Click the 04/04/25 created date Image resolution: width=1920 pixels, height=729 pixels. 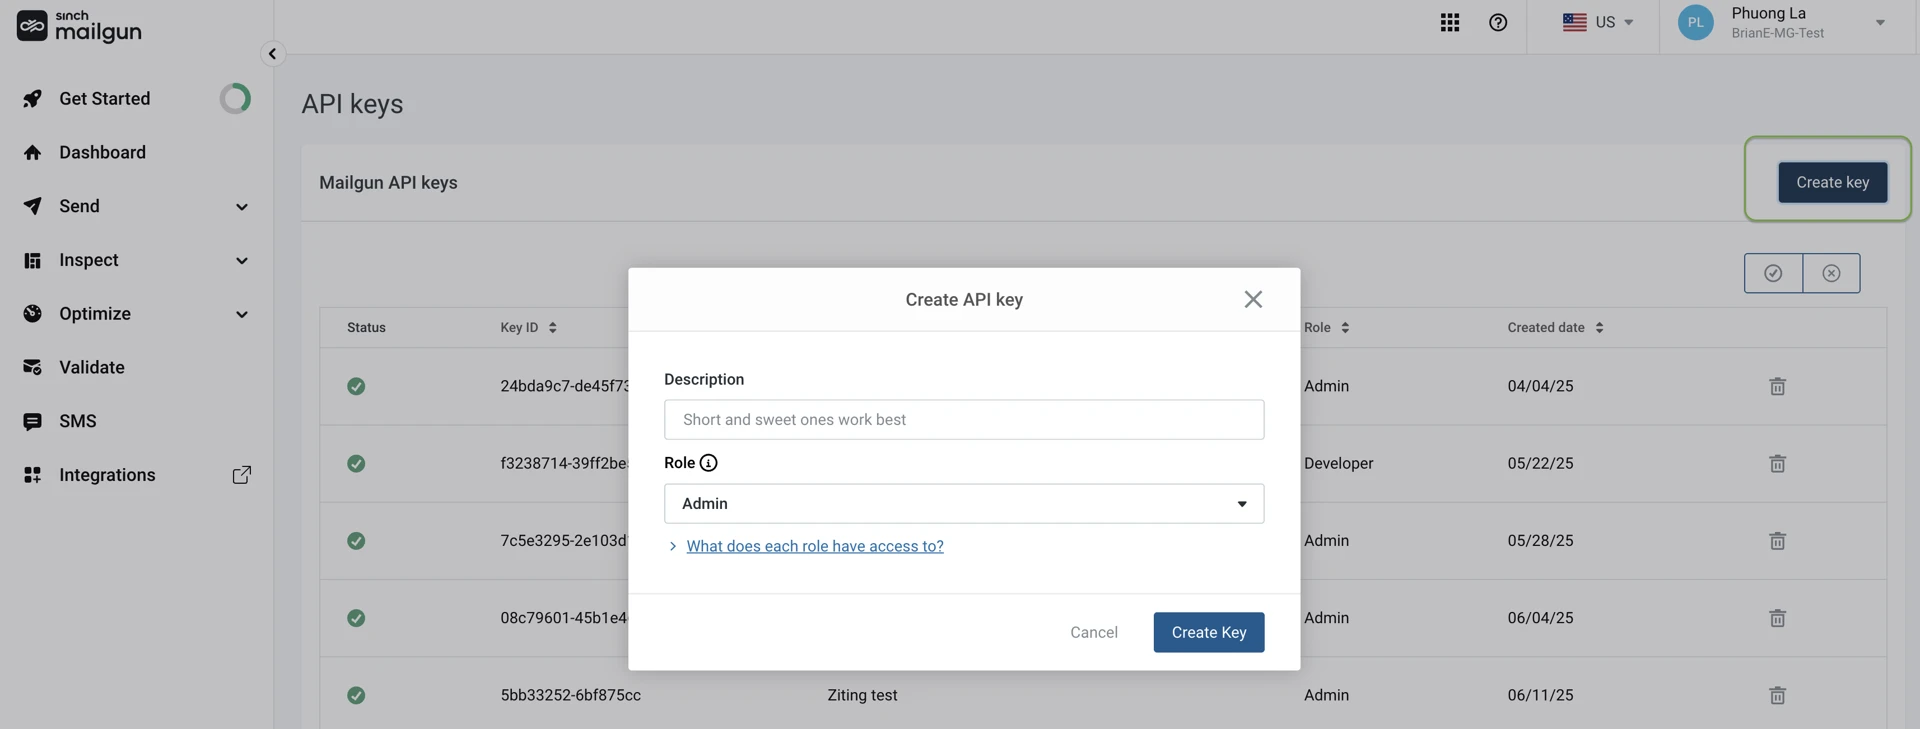coord(1540,386)
